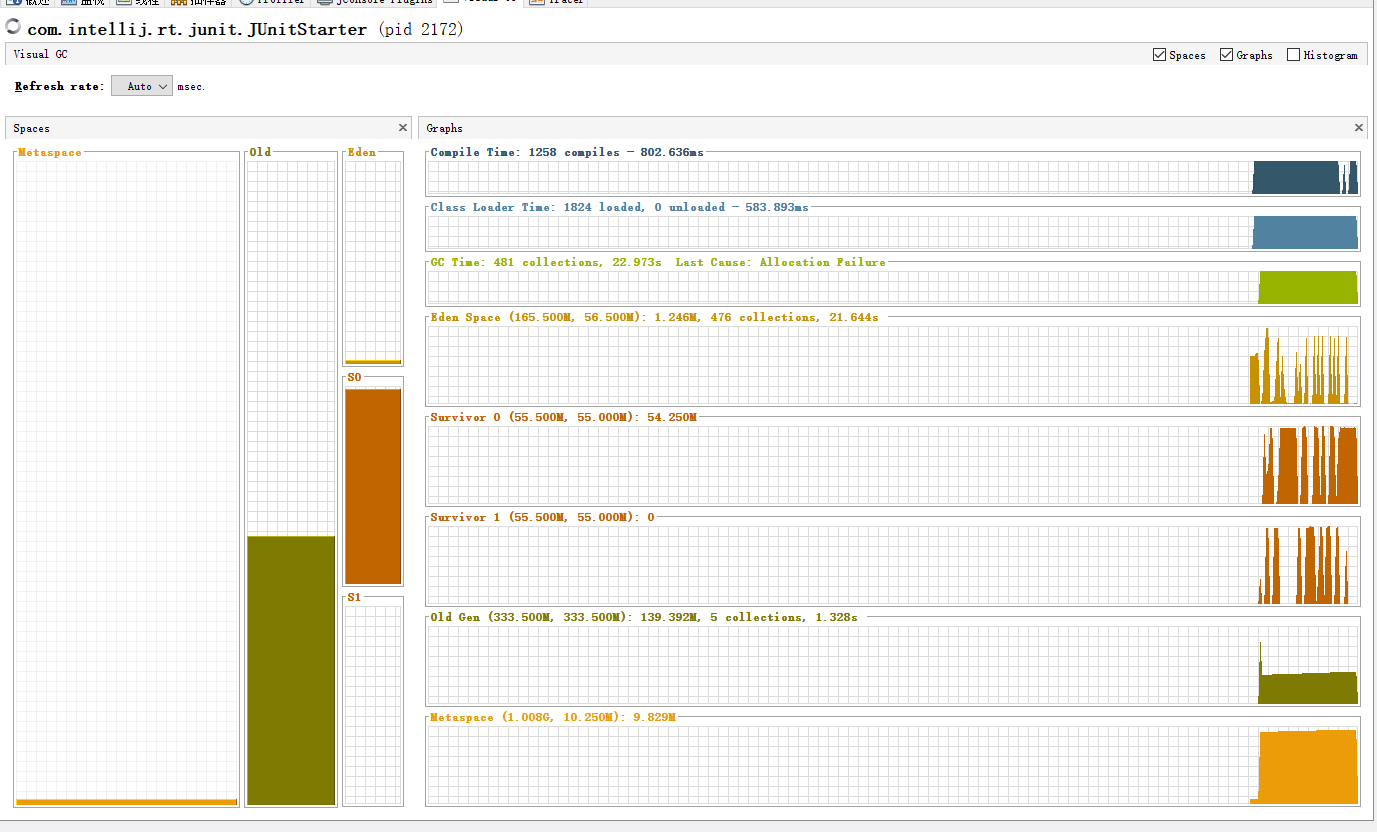Image resolution: width=1377 pixels, height=832 pixels.
Task: Click the 'com.intellij.rt.junit.JUnitStarter' title
Action: tap(198, 29)
